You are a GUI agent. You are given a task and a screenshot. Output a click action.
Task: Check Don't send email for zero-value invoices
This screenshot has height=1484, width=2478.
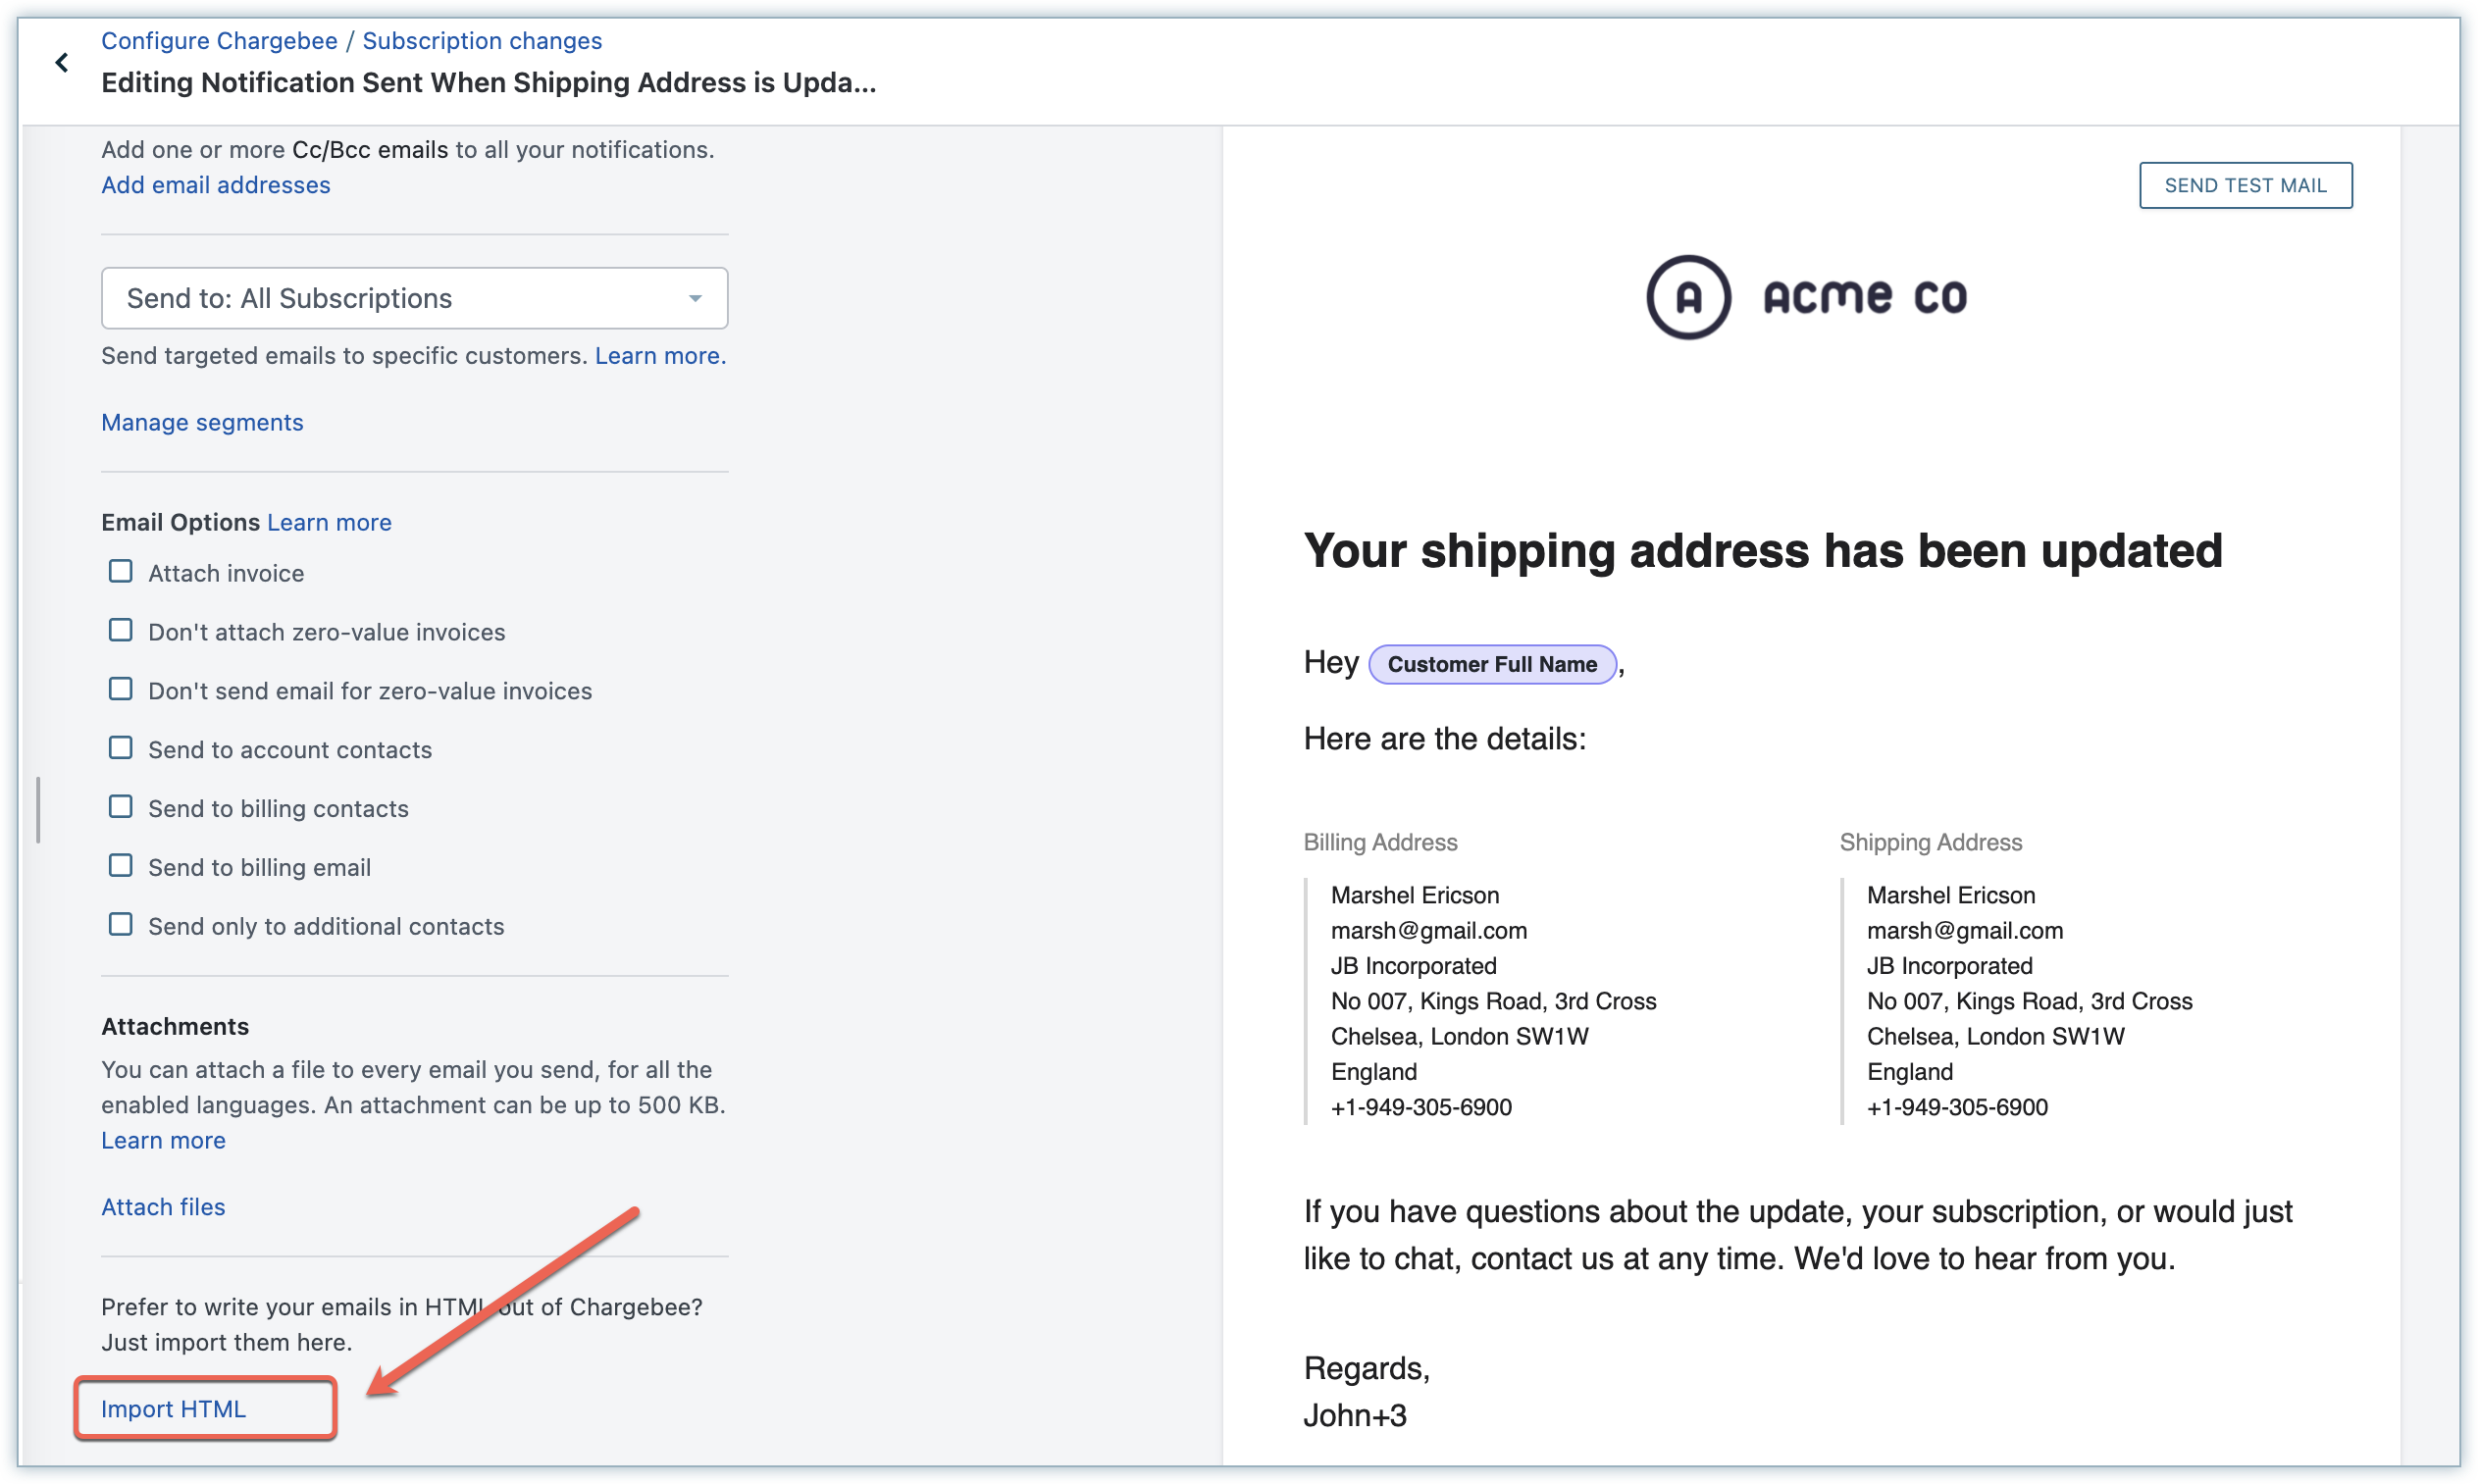coord(120,690)
